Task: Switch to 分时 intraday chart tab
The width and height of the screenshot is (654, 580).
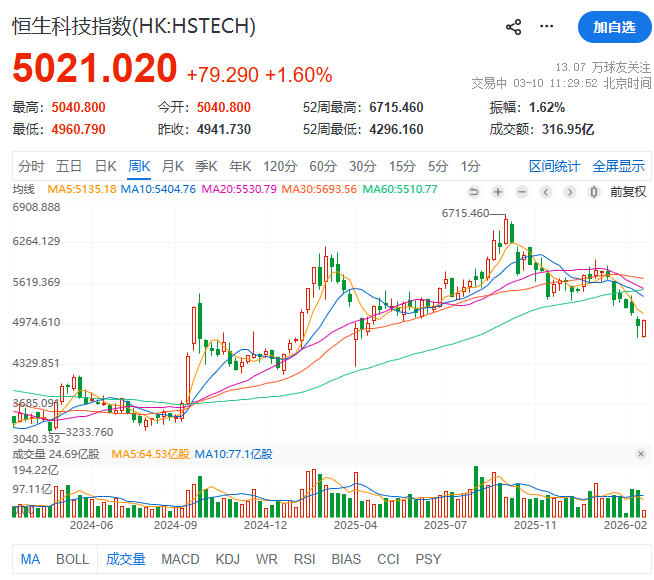Action: pos(31,166)
